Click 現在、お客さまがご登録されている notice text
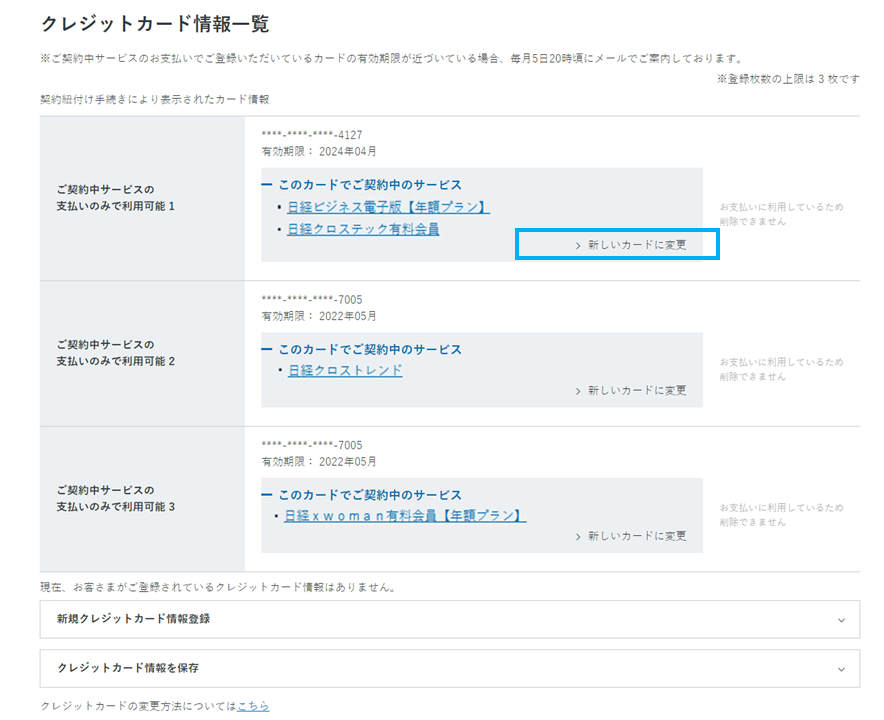 tap(219, 588)
